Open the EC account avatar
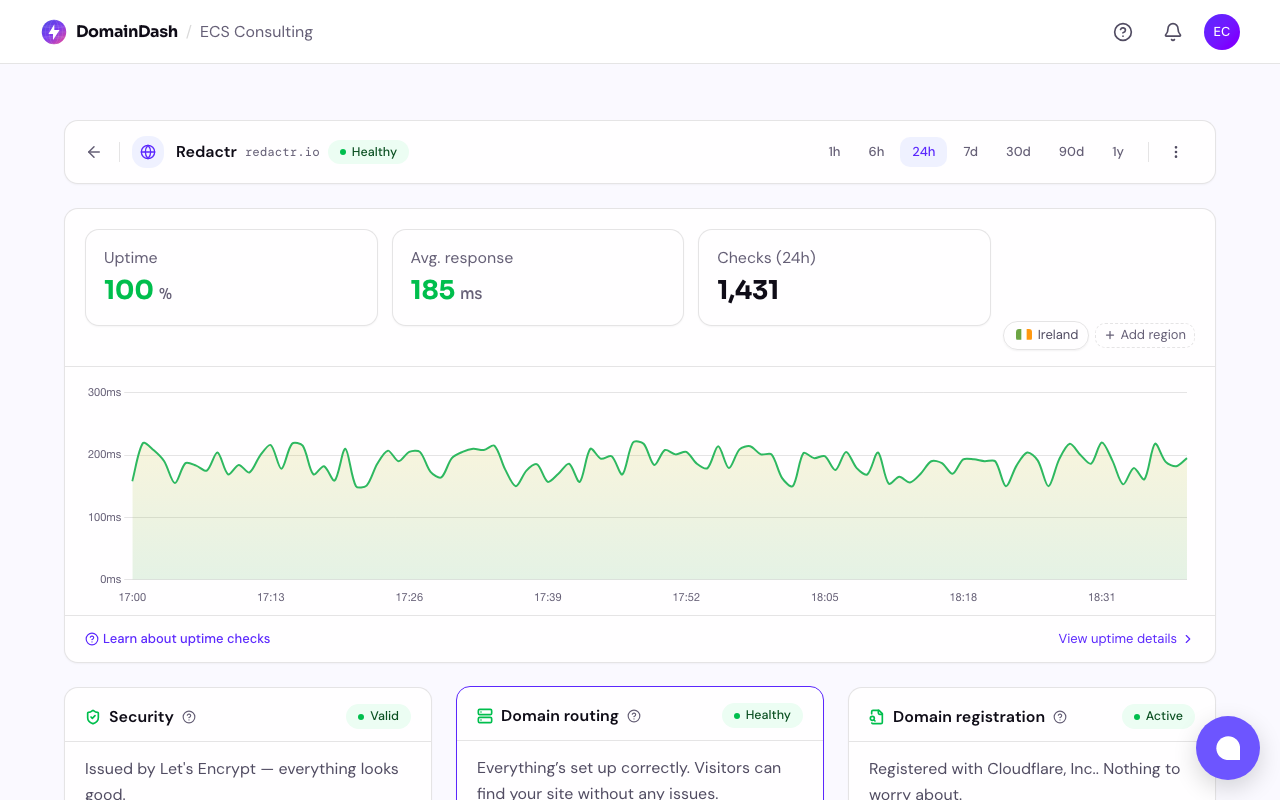 (x=1221, y=31)
